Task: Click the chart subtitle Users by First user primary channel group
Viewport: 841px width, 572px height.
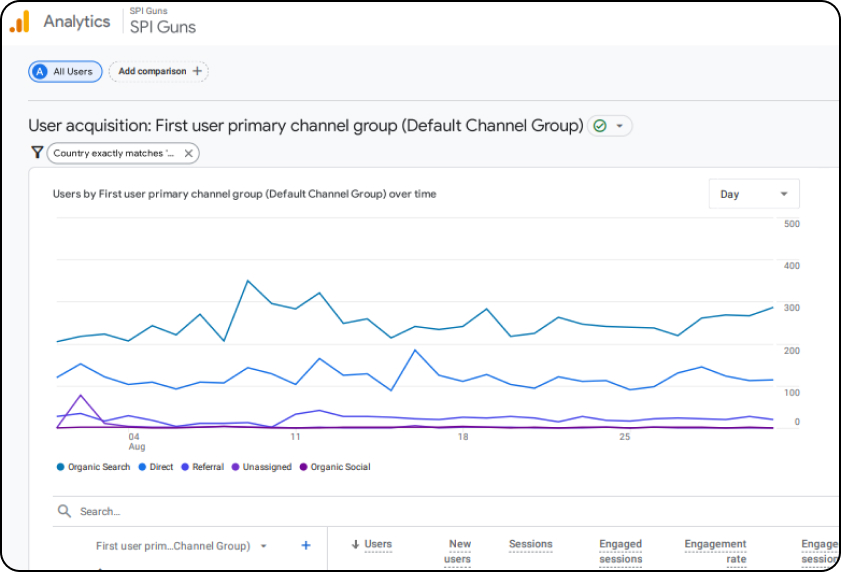Action: point(245,194)
